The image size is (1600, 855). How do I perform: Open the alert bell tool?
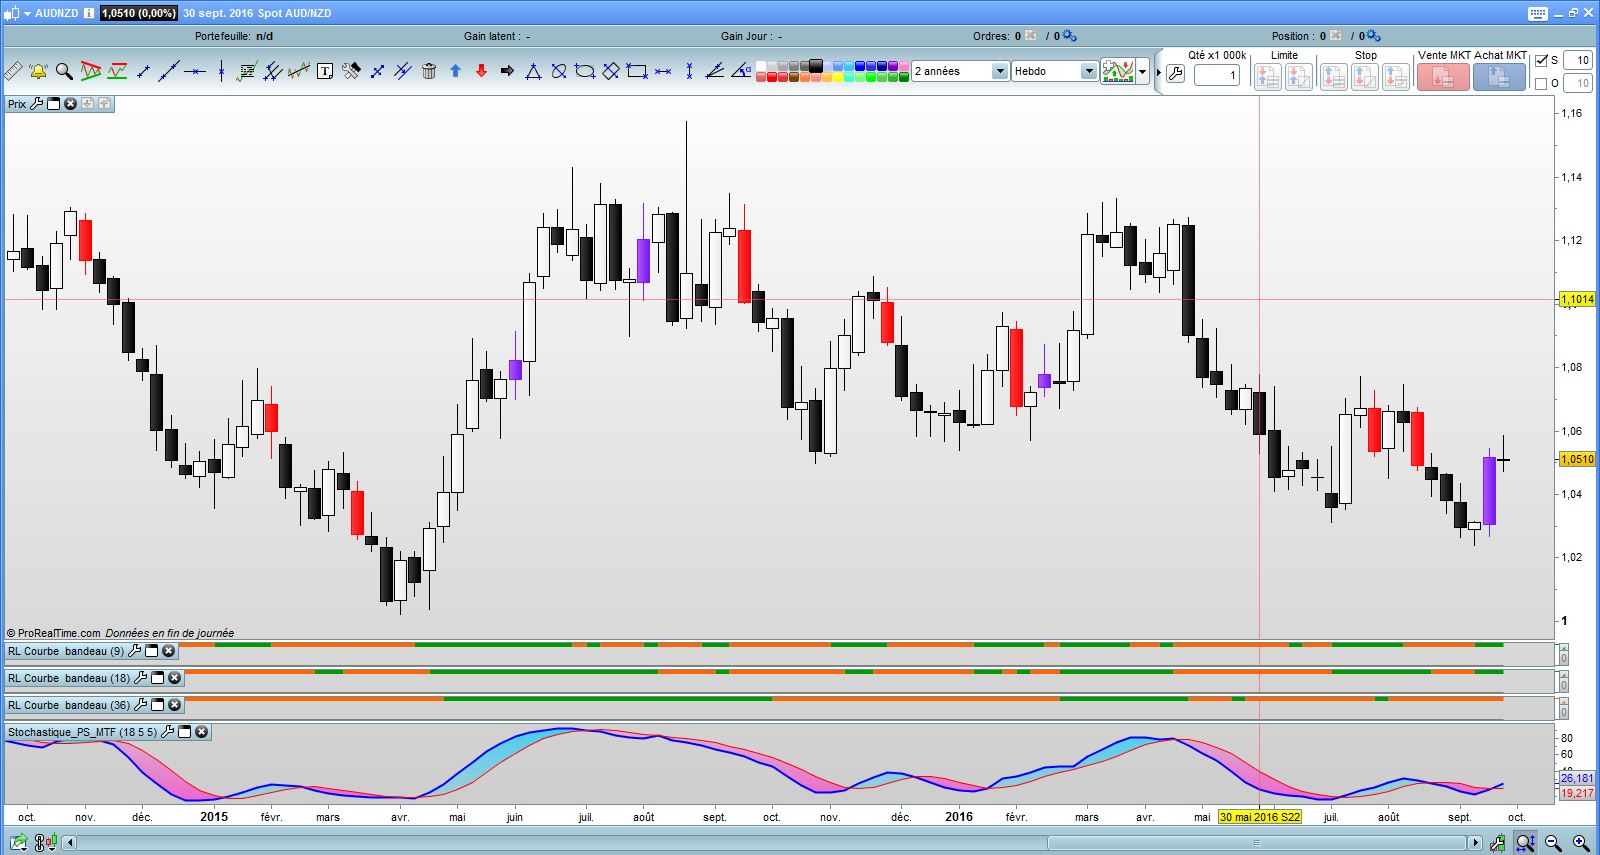tap(38, 71)
